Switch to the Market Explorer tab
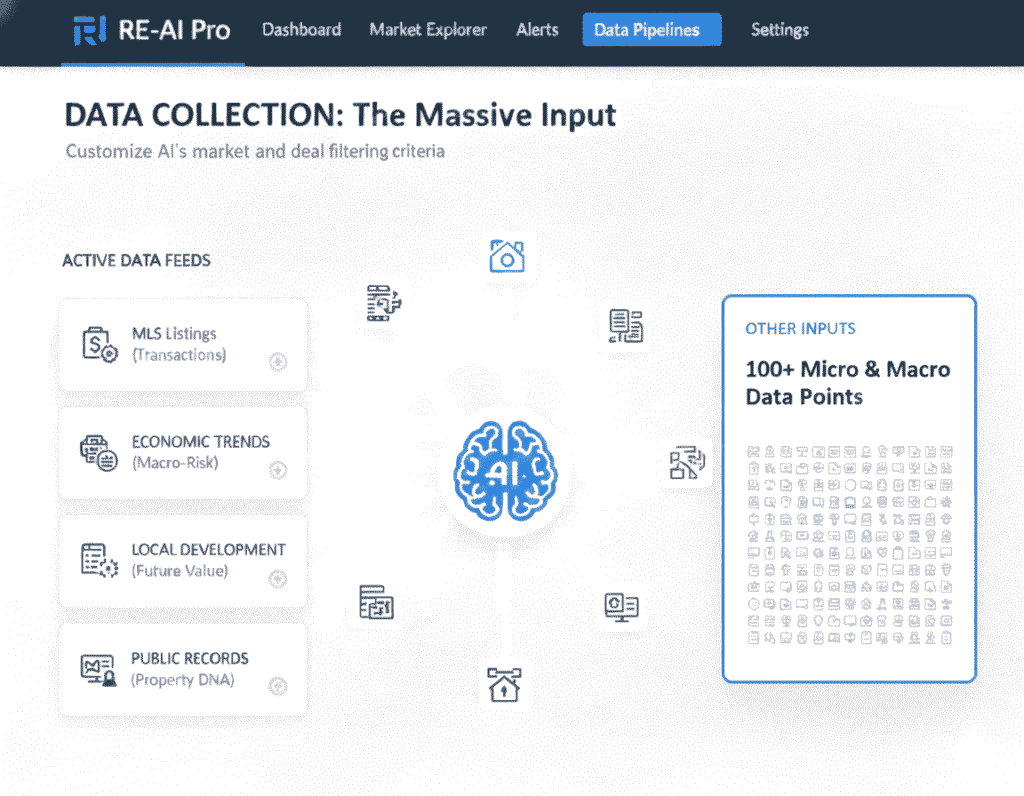Screen dimensions: 1024x796 coord(428,30)
